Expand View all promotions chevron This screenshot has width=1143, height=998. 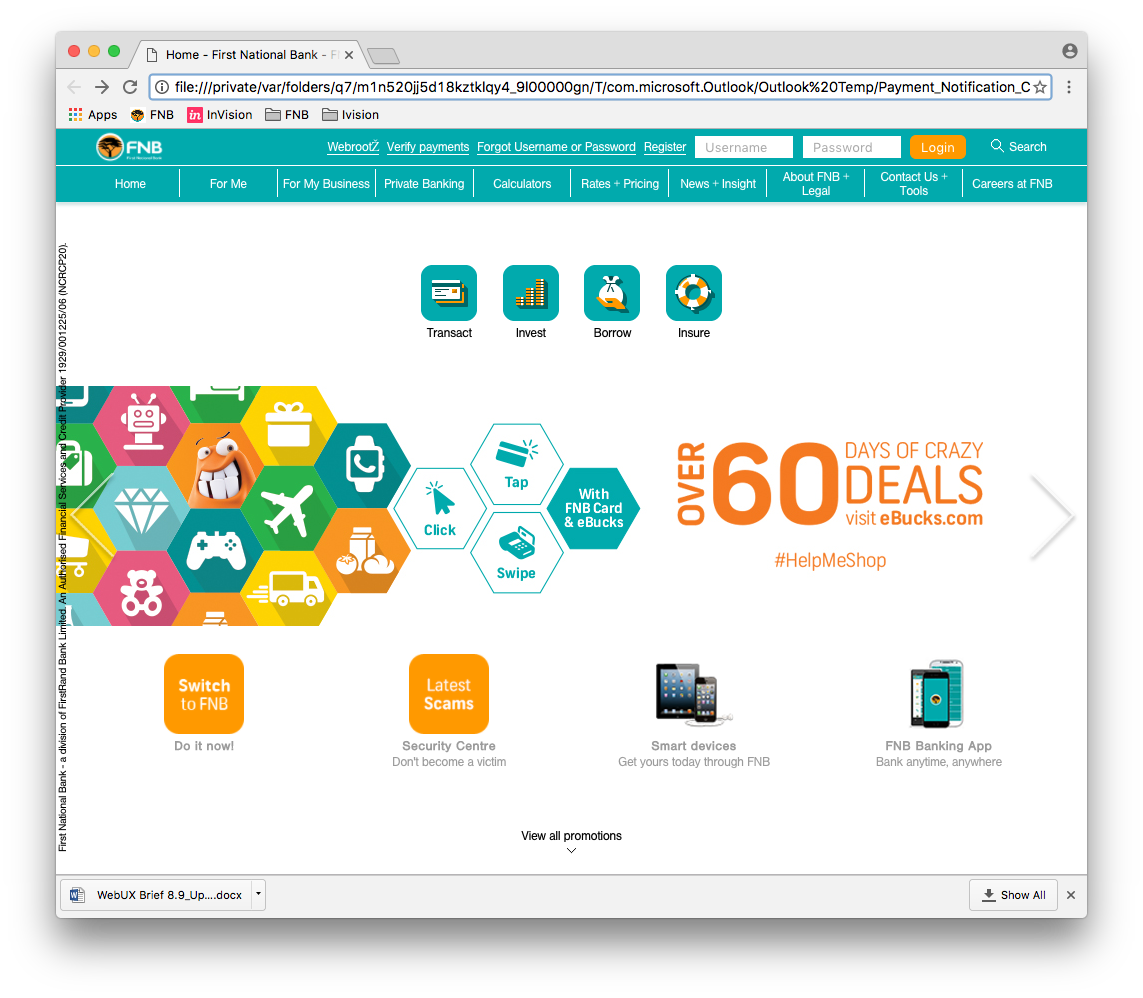click(572, 851)
